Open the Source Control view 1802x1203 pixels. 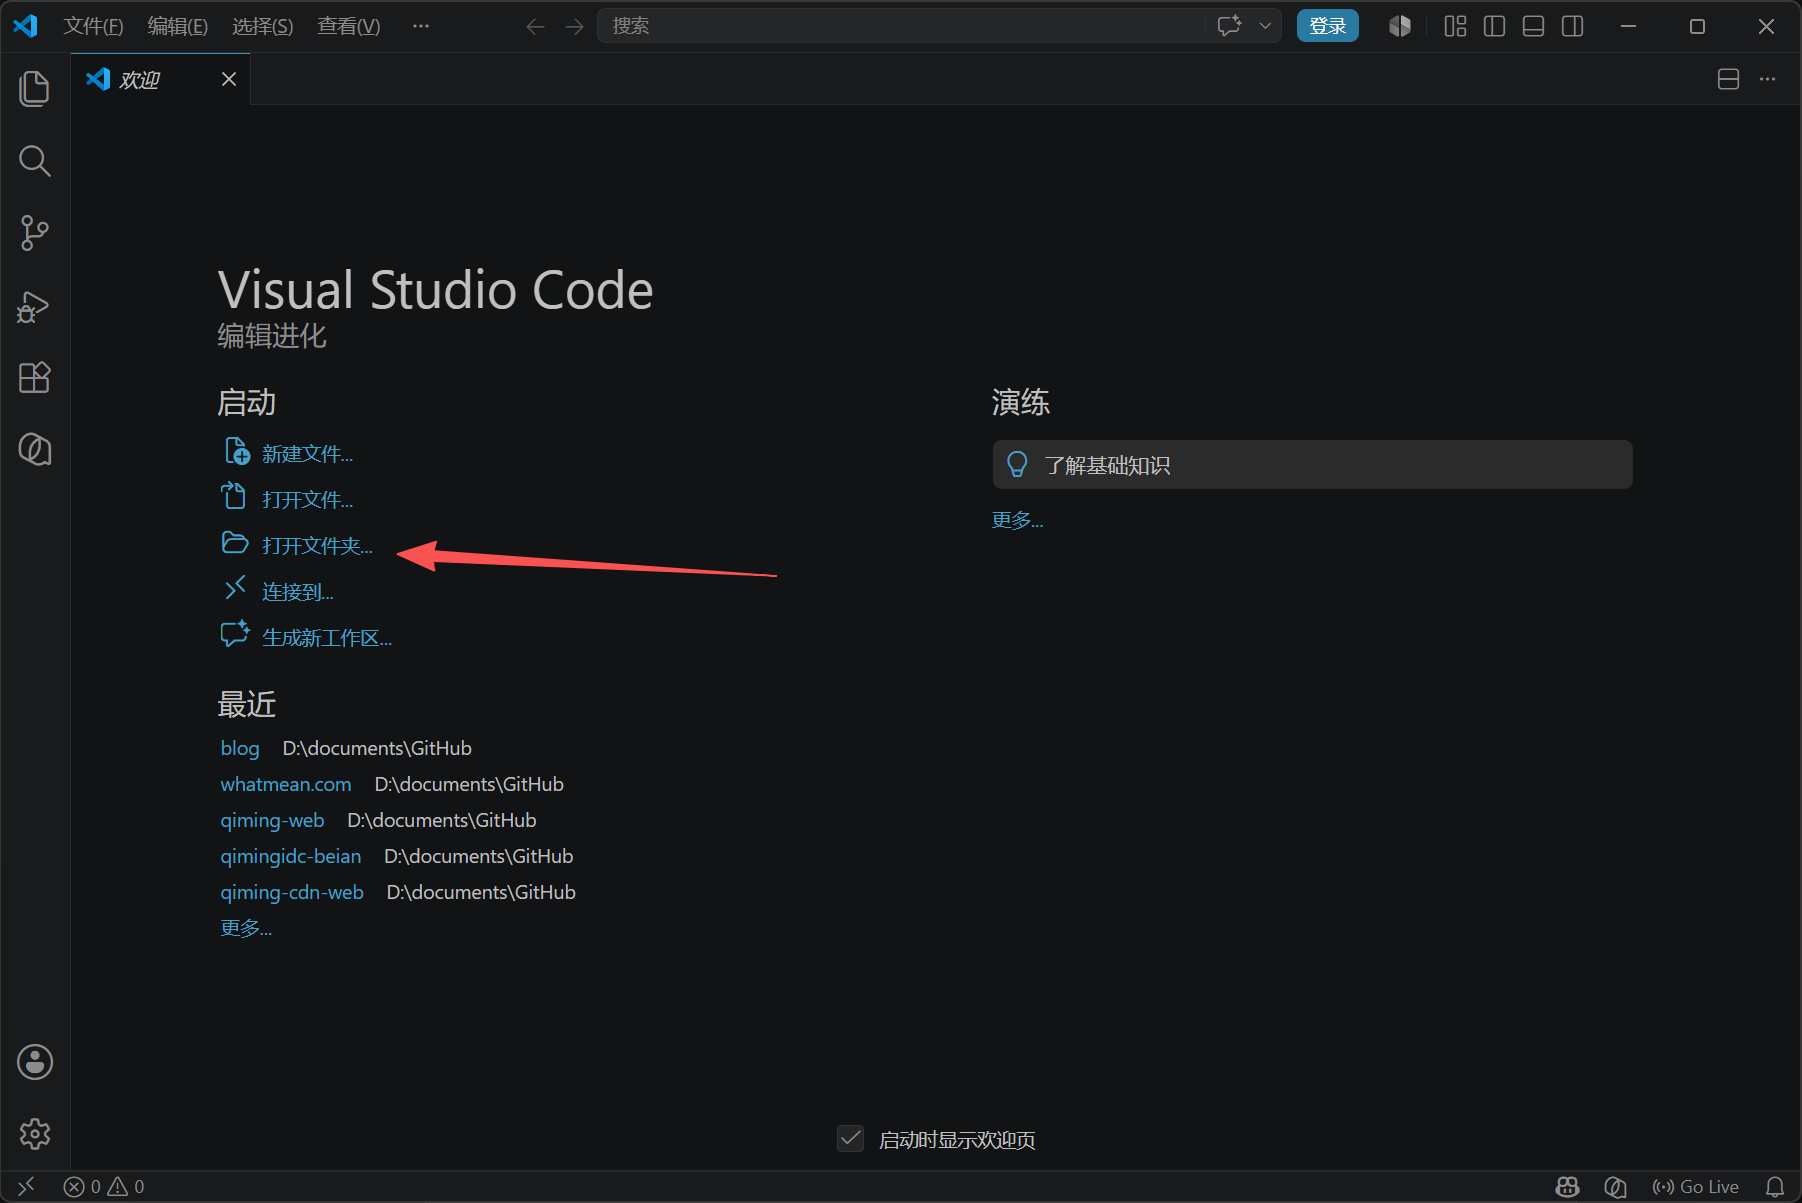tap(35, 233)
